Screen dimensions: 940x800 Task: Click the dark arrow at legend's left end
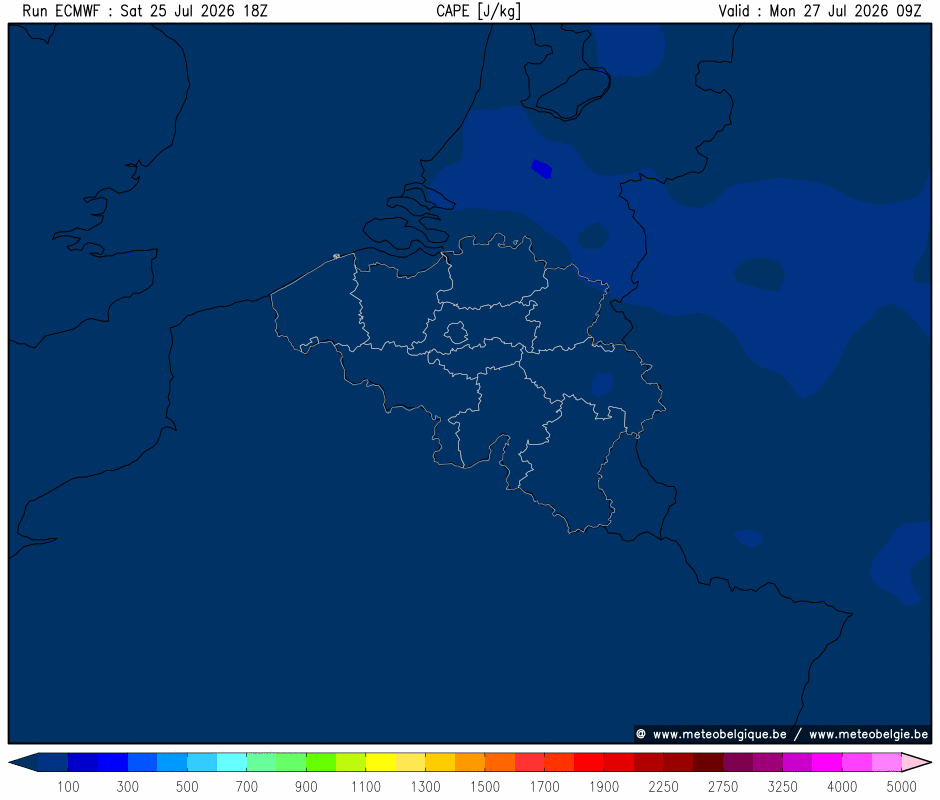[23, 762]
